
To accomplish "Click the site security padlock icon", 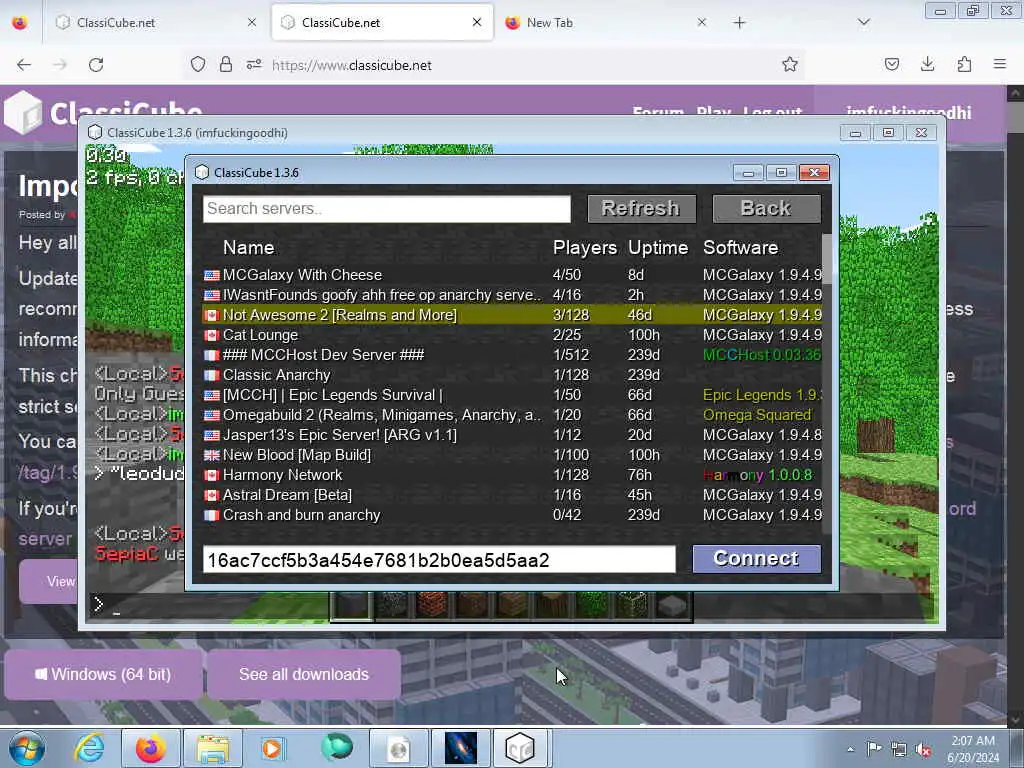I will coord(226,64).
